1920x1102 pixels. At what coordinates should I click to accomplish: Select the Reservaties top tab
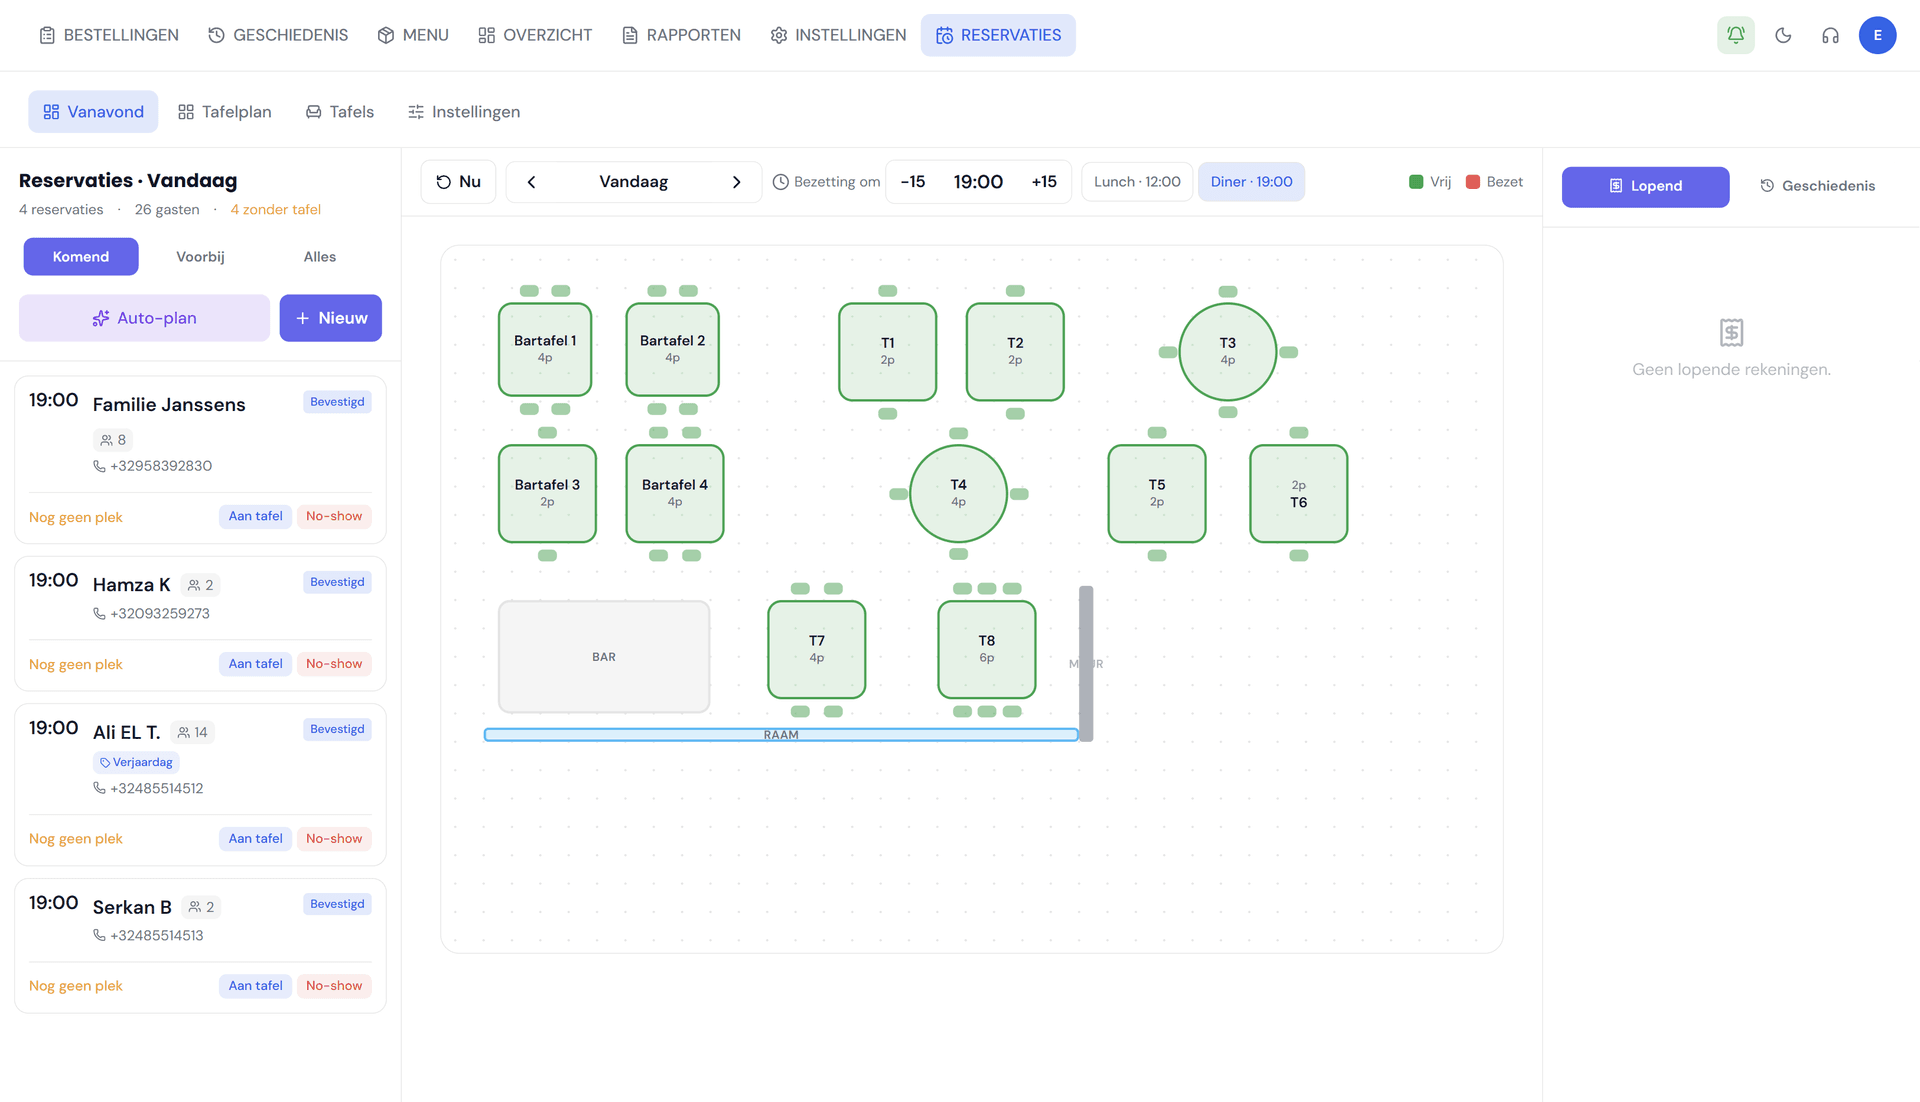[x=998, y=35]
